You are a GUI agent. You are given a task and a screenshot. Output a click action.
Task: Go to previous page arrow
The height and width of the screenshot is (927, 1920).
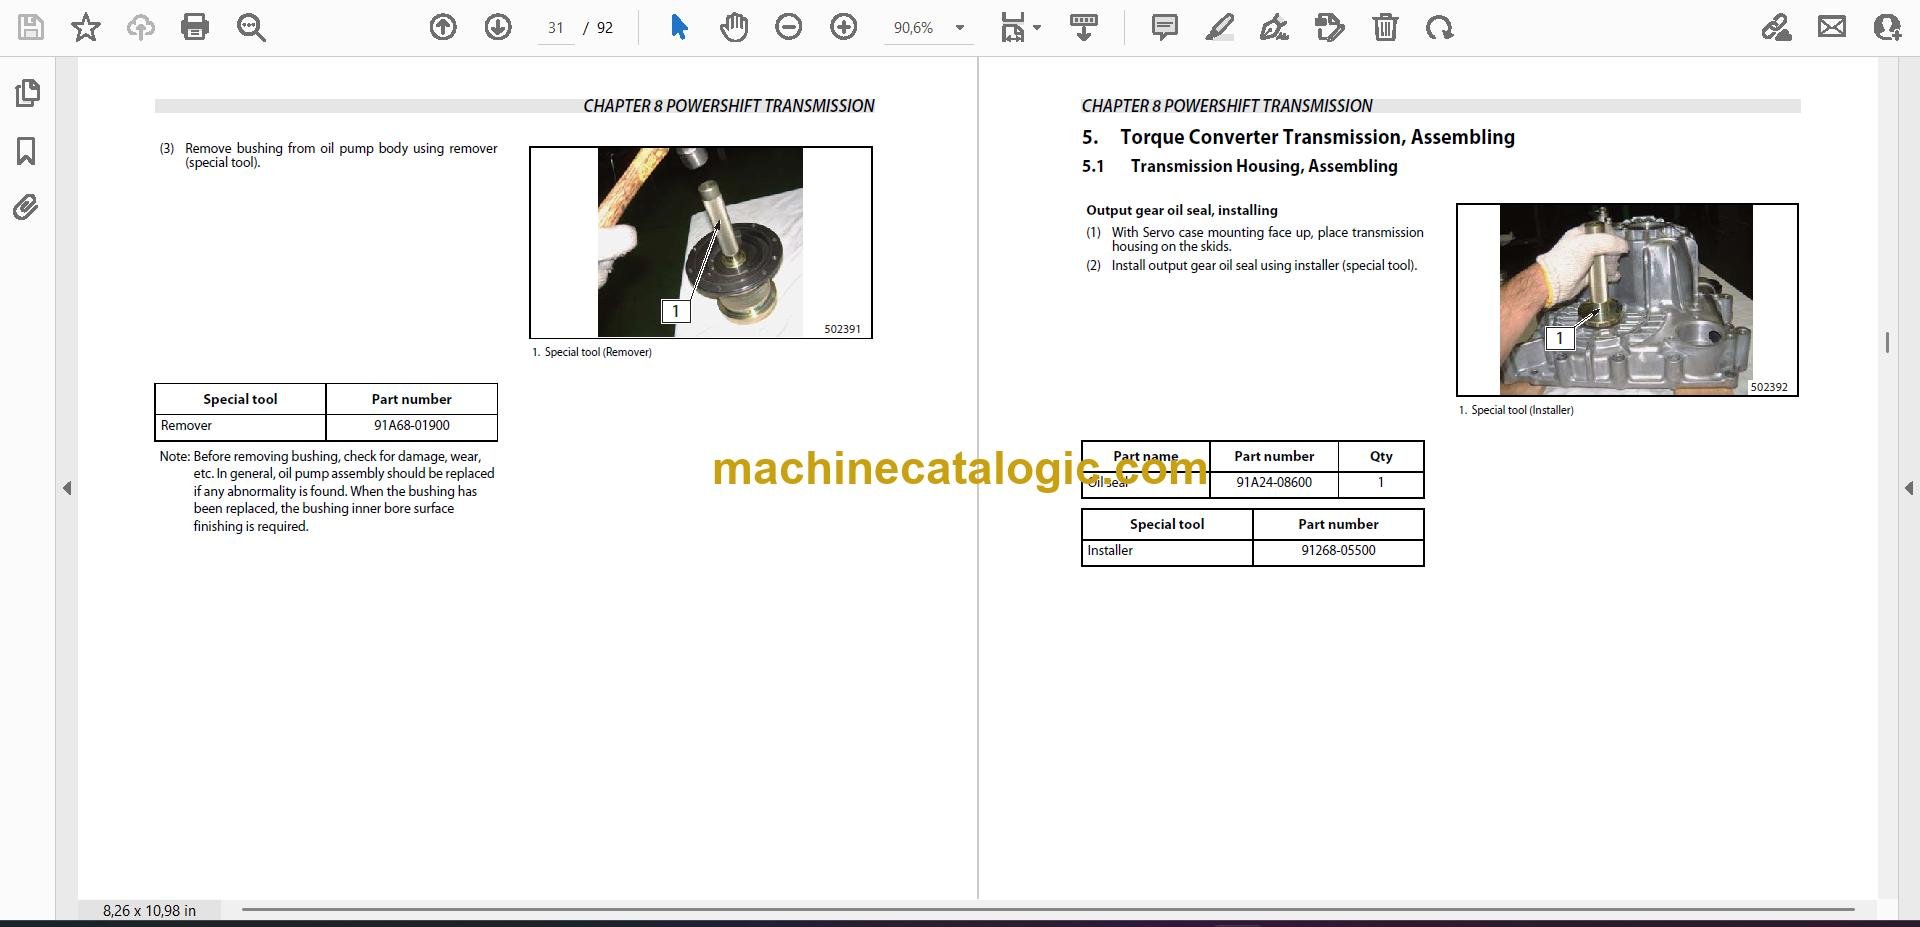(x=443, y=27)
